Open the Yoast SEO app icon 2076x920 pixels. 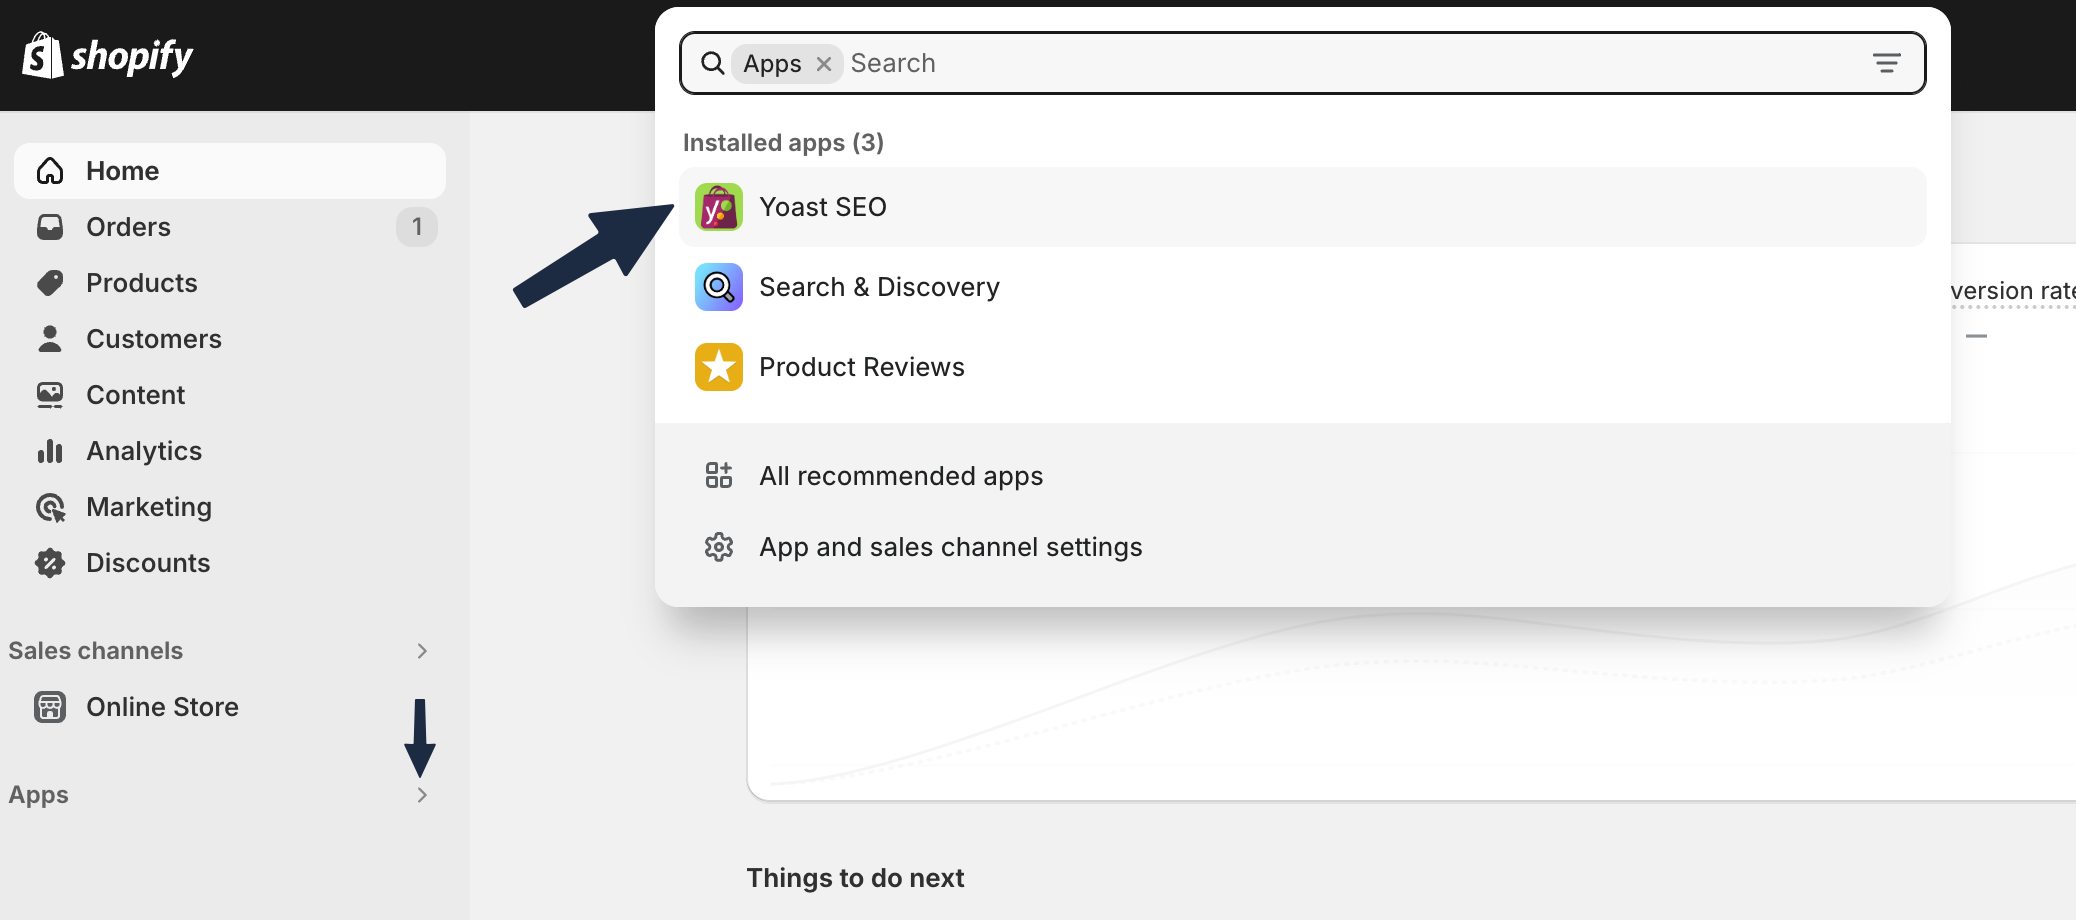(718, 207)
